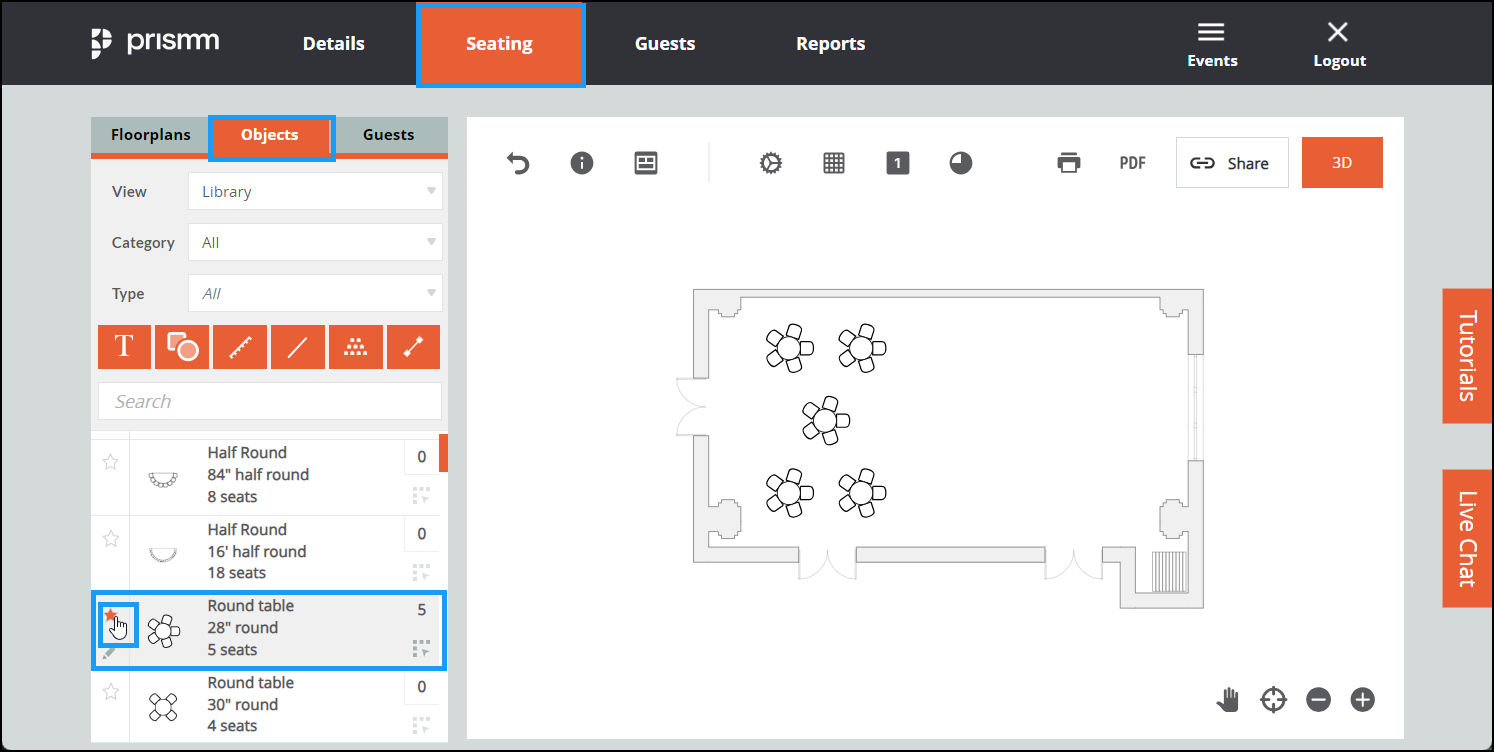Click multi-place icon for 28" round table

pyautogui.click(x=421, y=649)
